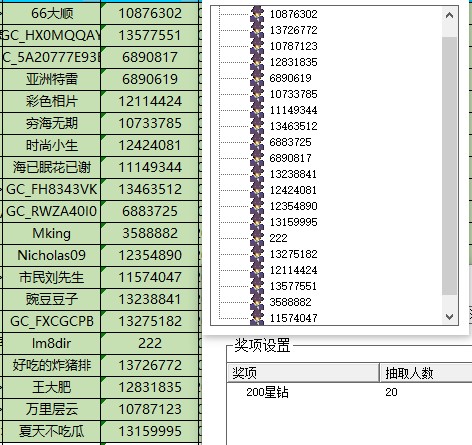Select spreadsheet cell 66大顺
Image resolution: width=472 pixels, height=445 pixels.
coord(51,13)
